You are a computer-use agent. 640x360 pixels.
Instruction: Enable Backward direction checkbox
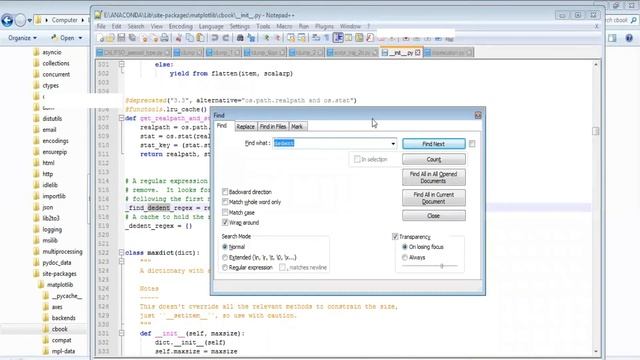(x=225, y=191)
